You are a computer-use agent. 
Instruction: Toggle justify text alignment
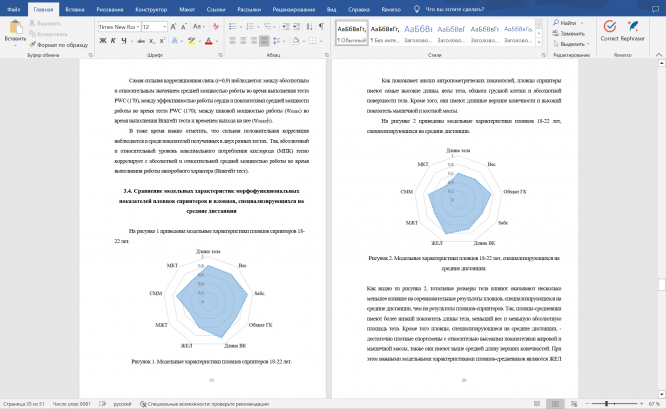point(264,41)
